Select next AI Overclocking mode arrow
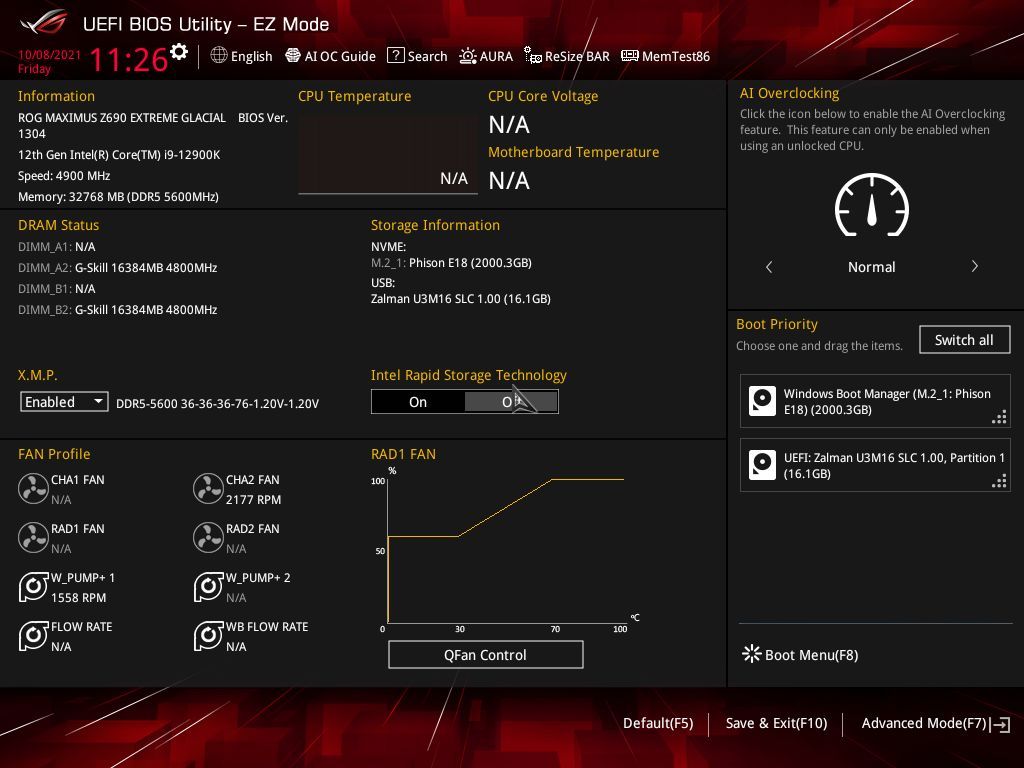This screenshot has height=768, width=1024. 974,266
